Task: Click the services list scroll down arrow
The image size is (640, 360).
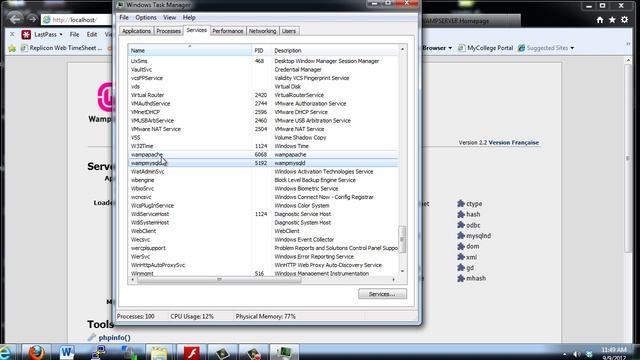Action: (402, 271)
